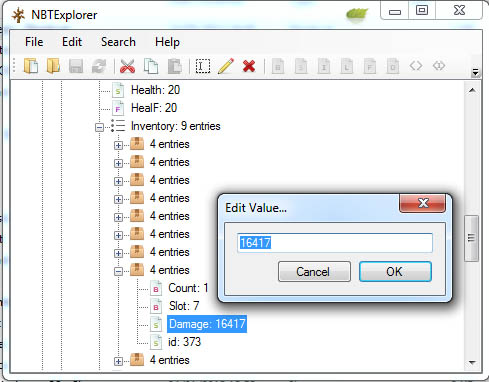Select the 4 entries row below id: 373
This screenshot has height=382, width=489.
[x=170, y=360]
